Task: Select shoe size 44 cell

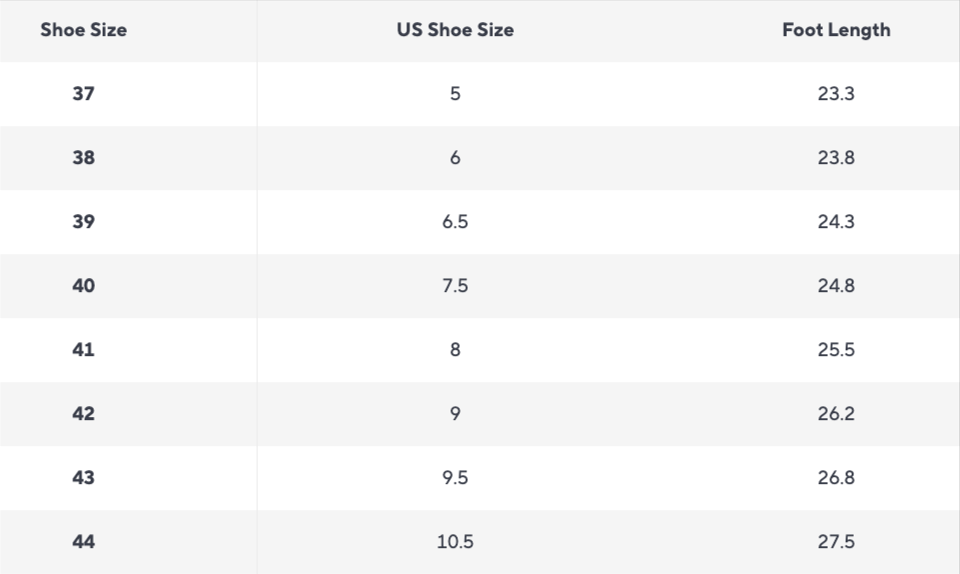Action: (84, 542)
